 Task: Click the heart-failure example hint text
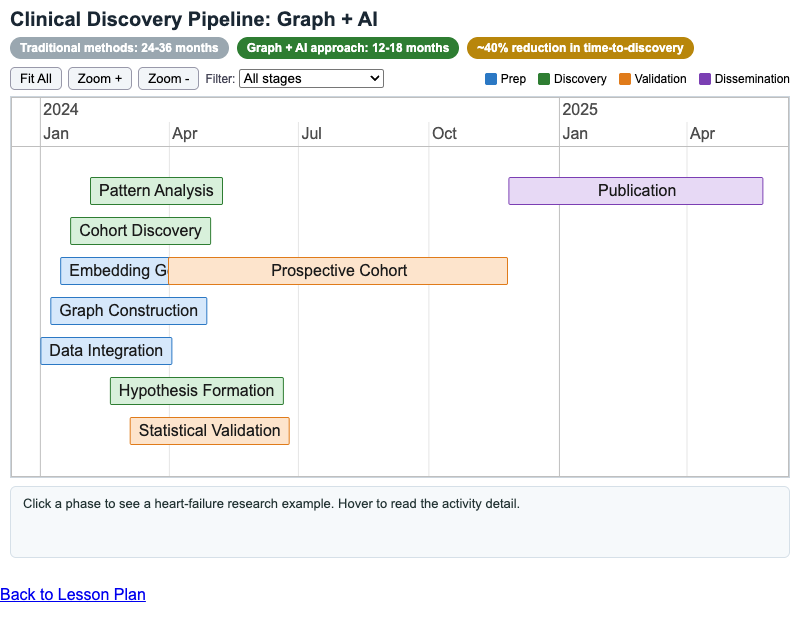coord(271,504)
